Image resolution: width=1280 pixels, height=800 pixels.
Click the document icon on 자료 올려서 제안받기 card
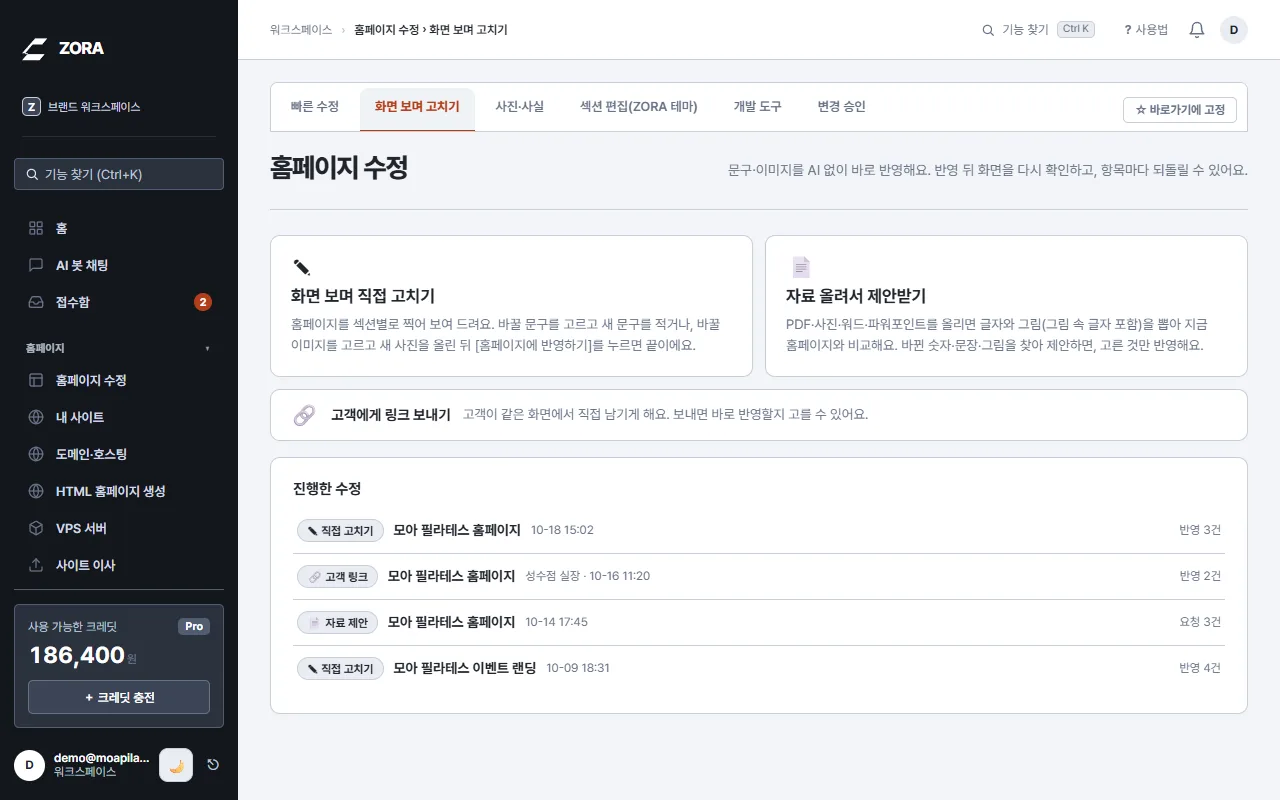pos(800,267)
